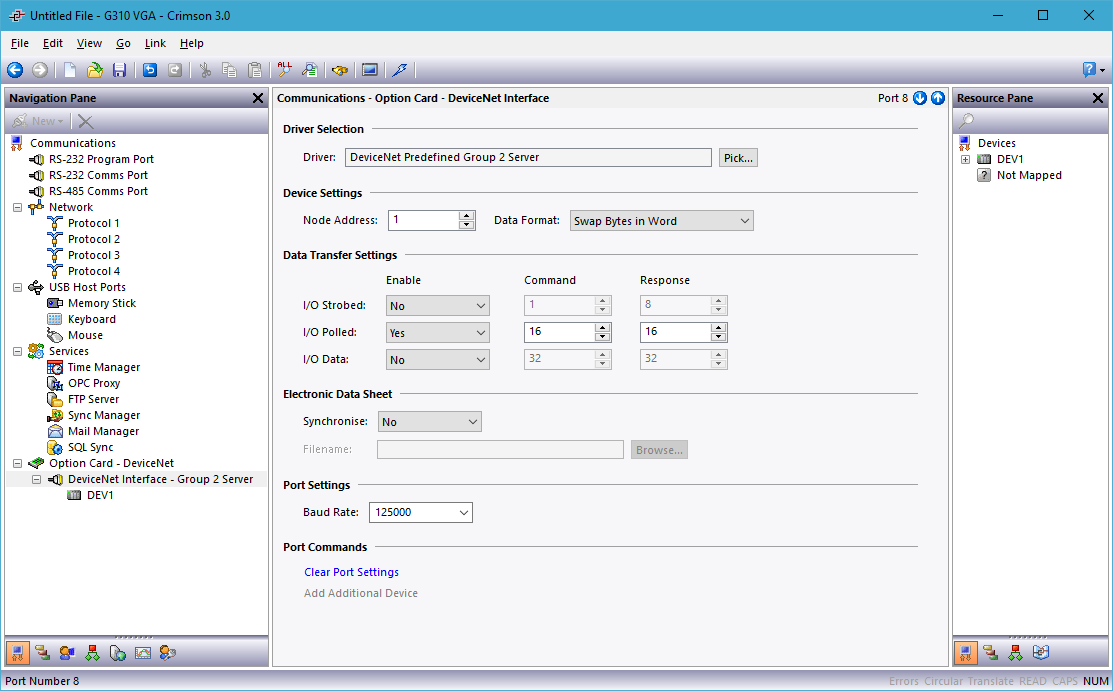Increase I/O Polled Response value
The width and height of the screenshot is (1113, 691).
pos(718,328)
